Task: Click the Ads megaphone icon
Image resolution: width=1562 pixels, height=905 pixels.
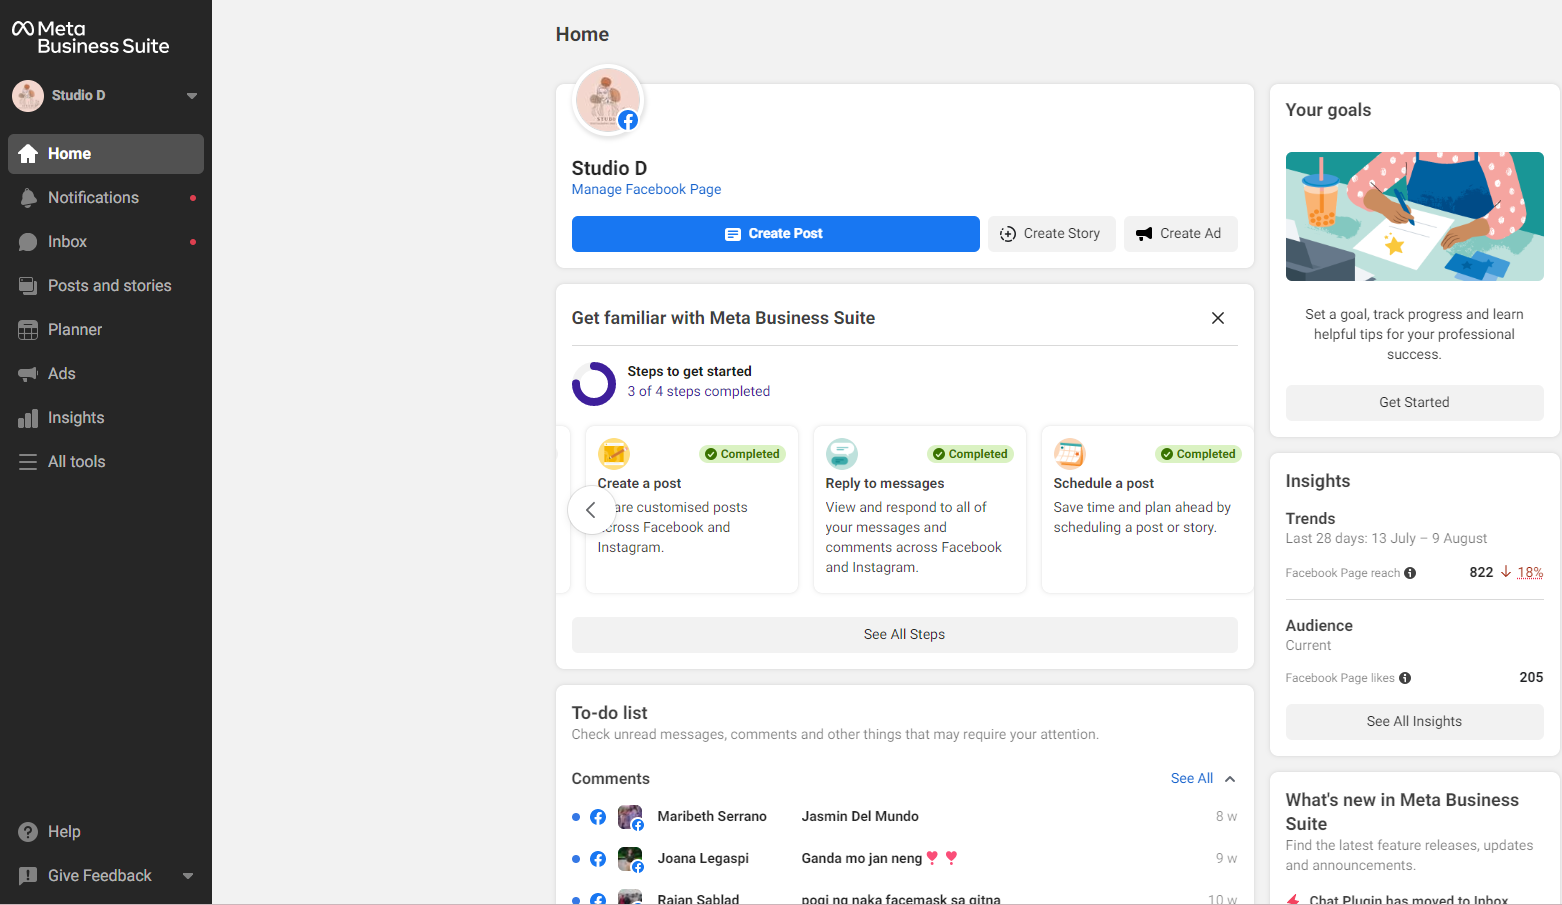Action: tap(28, 374)
